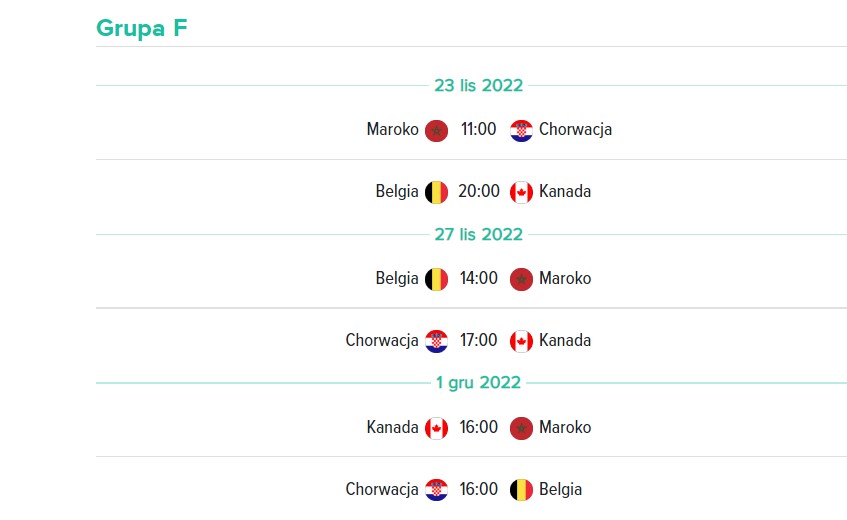Open the Grupa F heading
The height and width of the screenshot is (520, 847).
tap(142, 28)
